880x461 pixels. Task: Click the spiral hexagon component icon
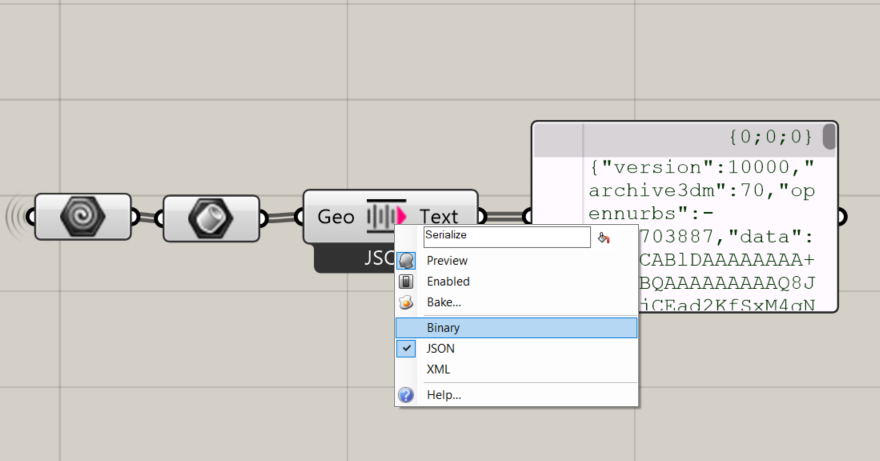point(82,216)
